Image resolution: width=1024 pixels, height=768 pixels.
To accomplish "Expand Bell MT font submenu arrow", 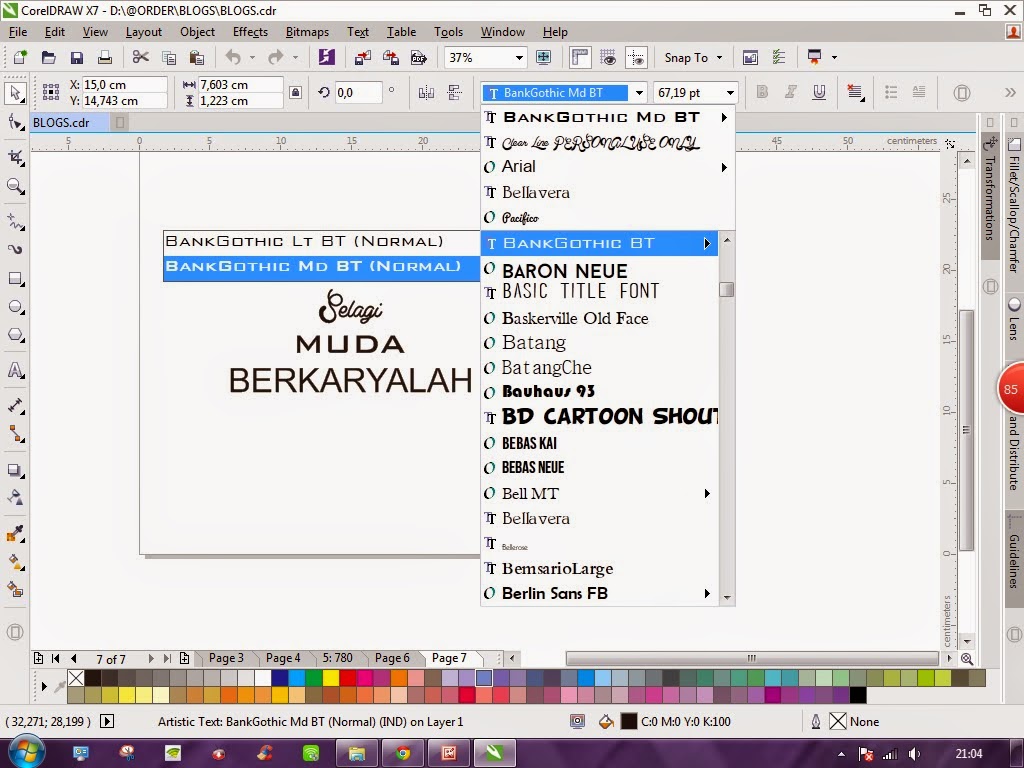I will pos(707,494).
